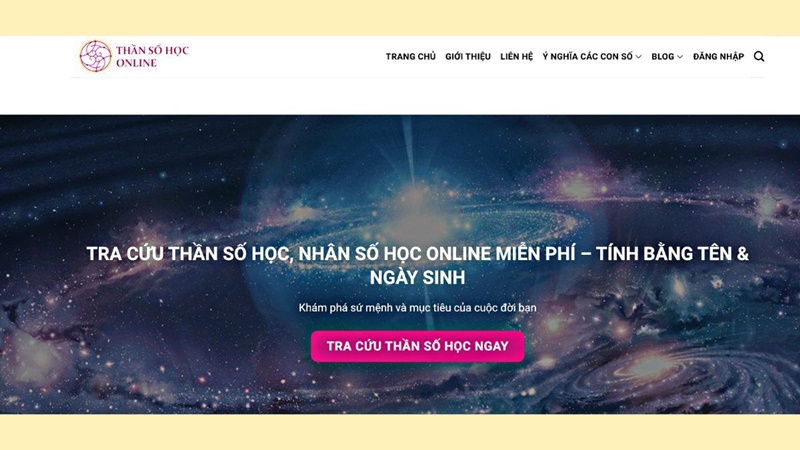
Task: Click the pale yellow strip below the banner
Action: click(400, 432)
